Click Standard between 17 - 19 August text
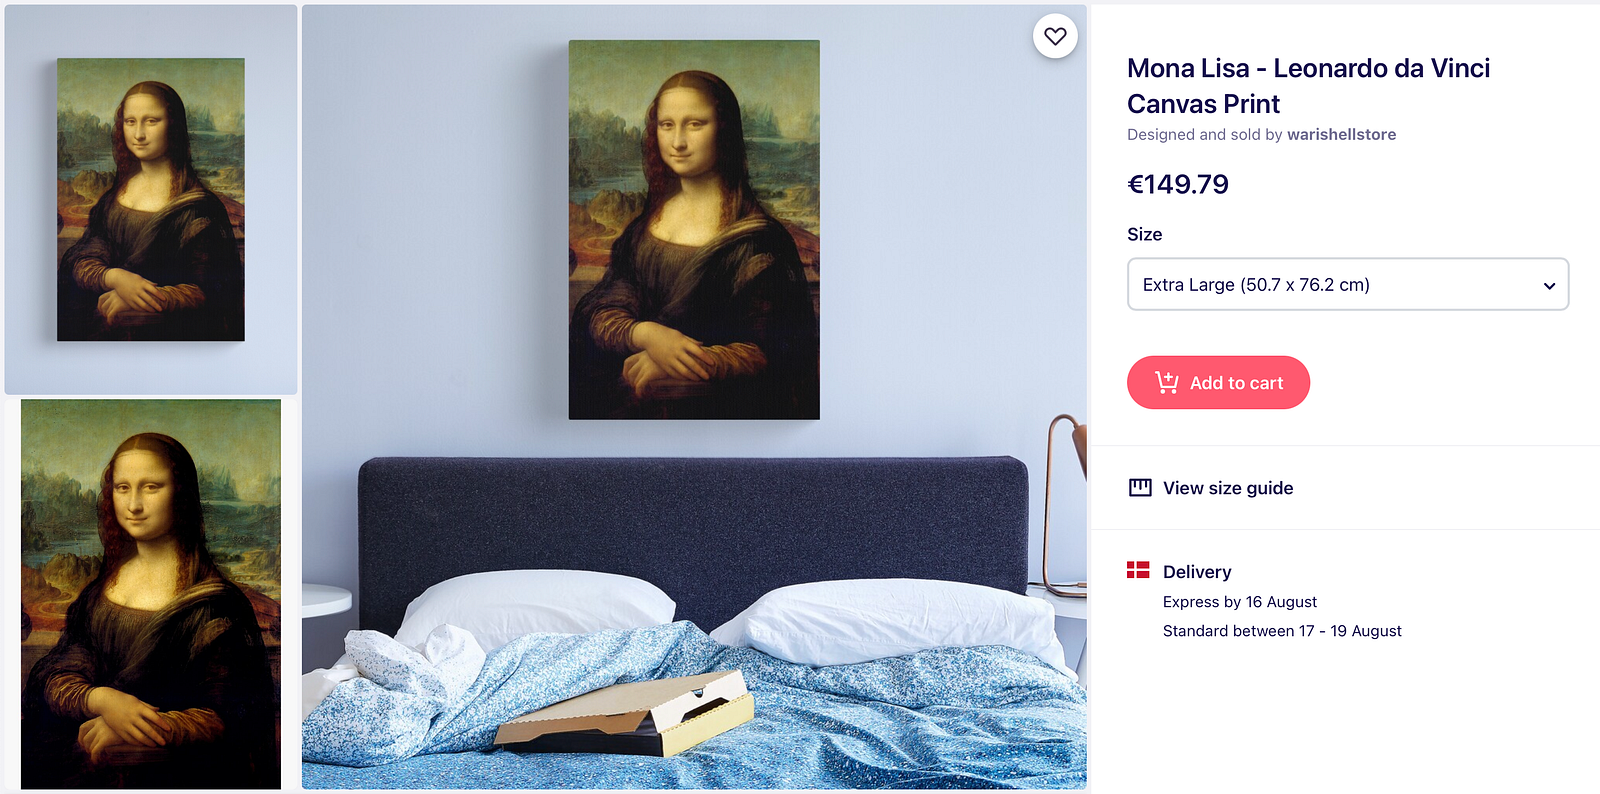 1282,631
